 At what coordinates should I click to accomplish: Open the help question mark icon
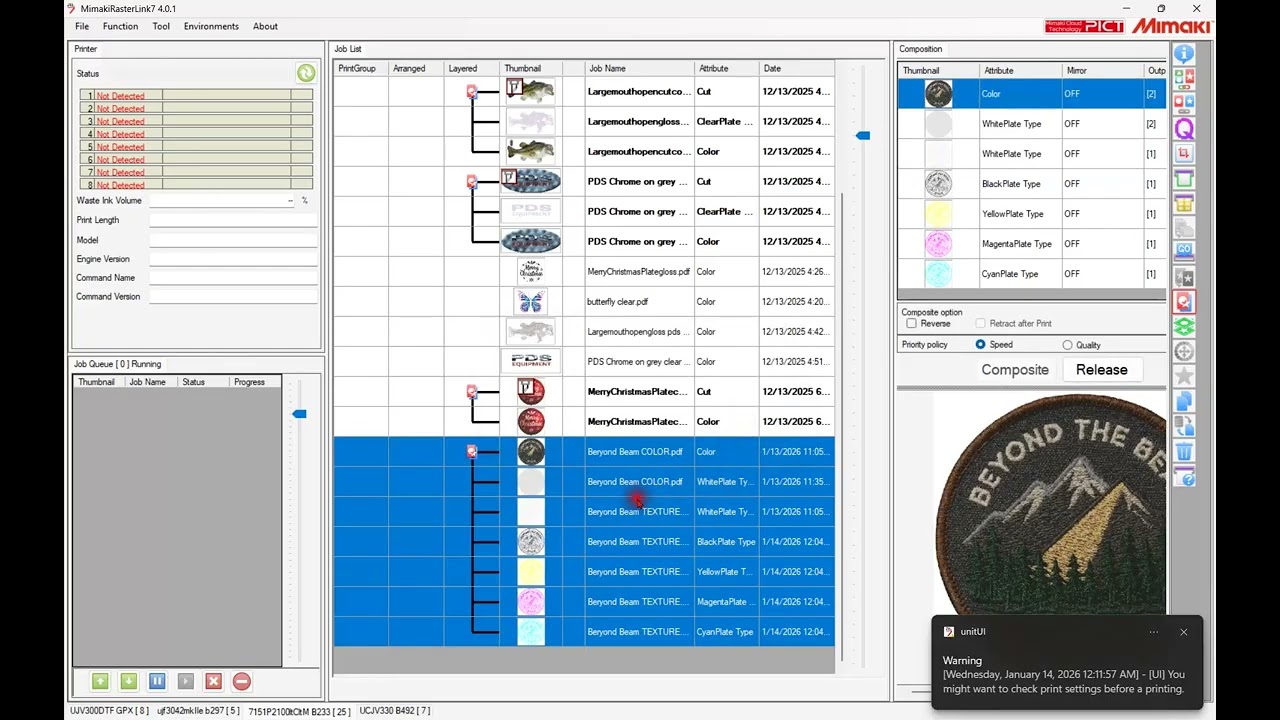(1184, 476)
